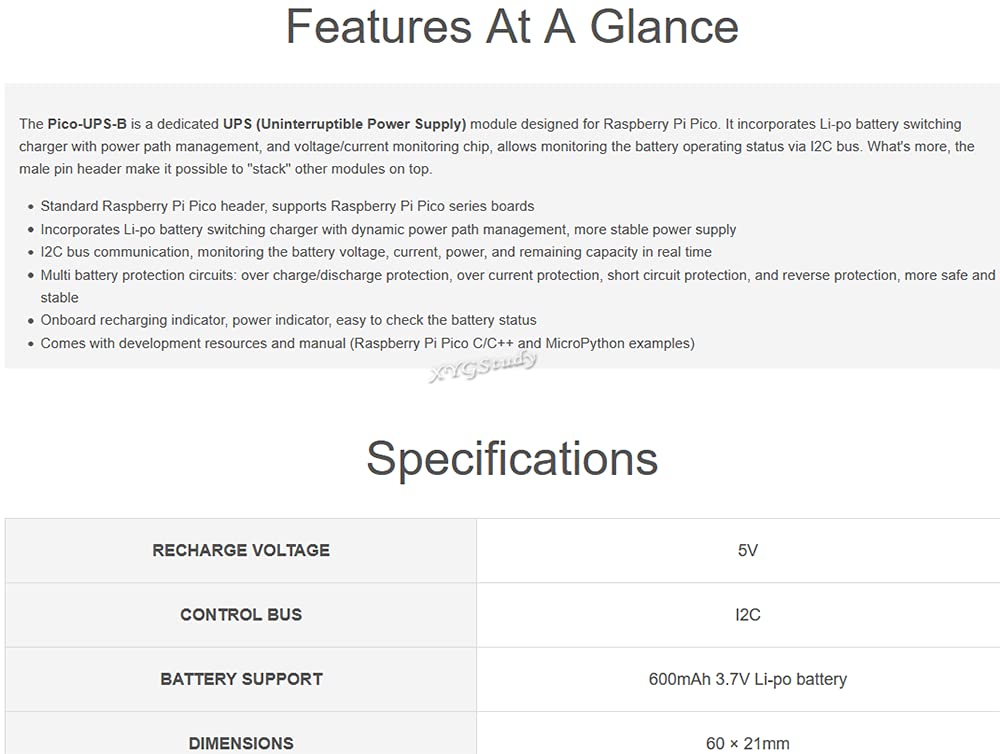Screen dimensions: 1000x754
Task: Click the intro paragraph mentioning male pin header
Action: pyautogui.click(x=497, y=147)
